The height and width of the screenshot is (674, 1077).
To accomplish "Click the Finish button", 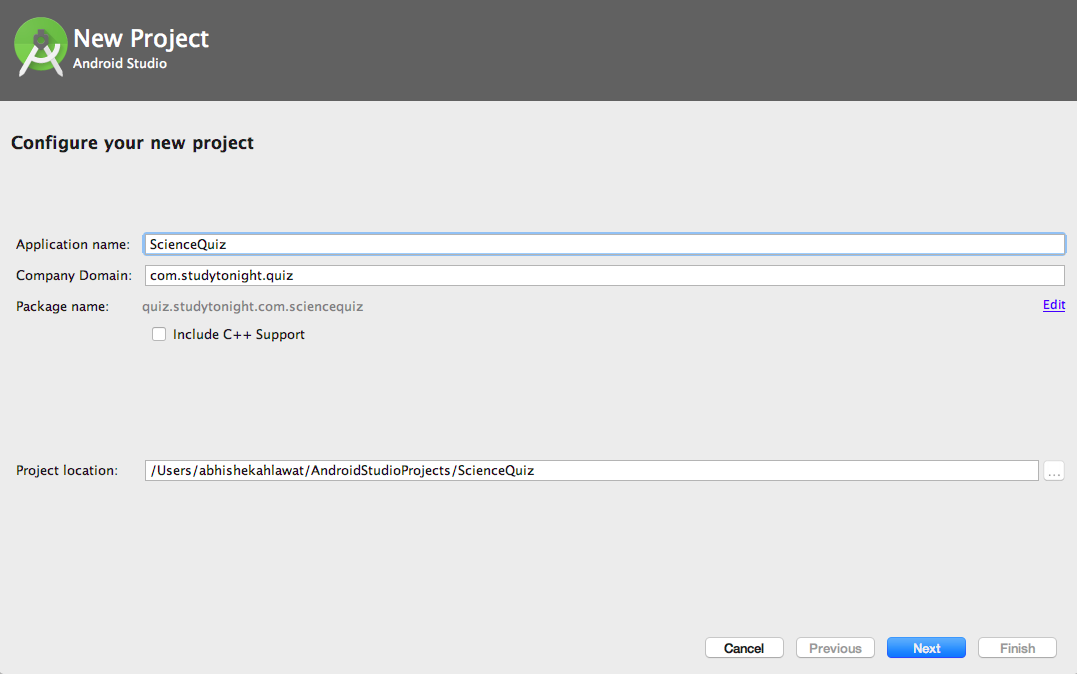I will pos(1017,648).
